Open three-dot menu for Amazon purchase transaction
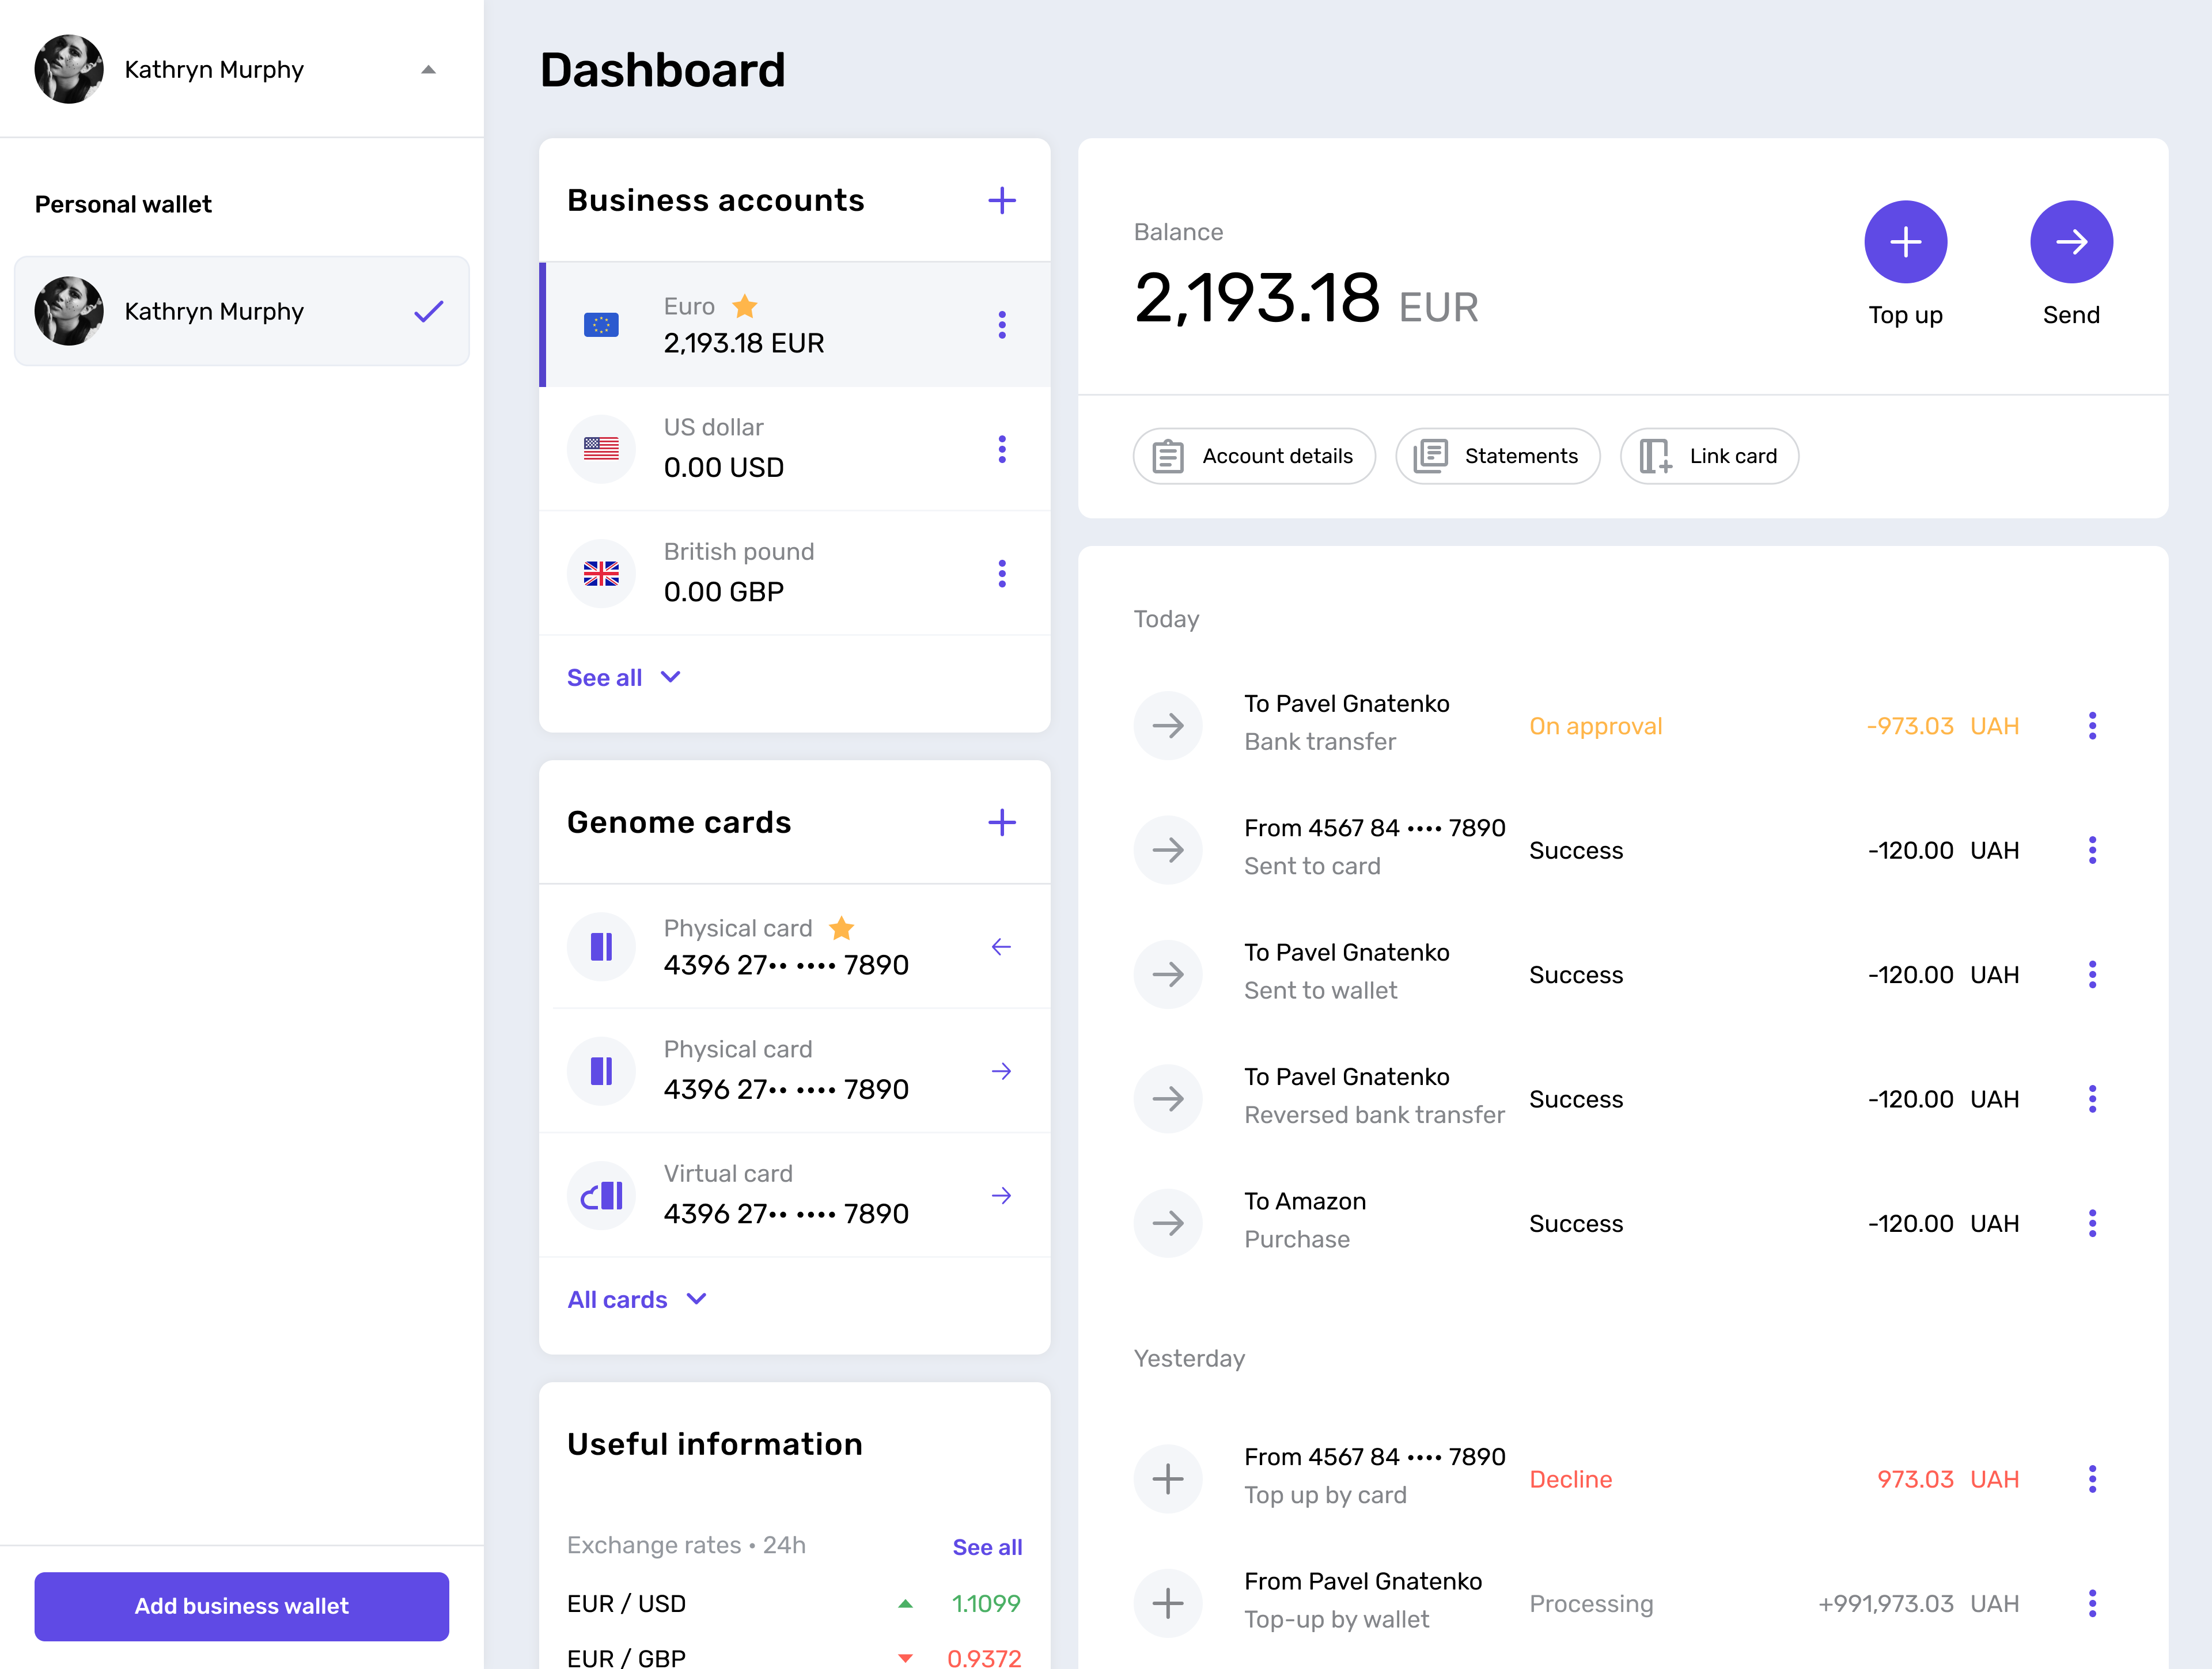The image size is (2212, 1669). [x=2091, y=1222]
